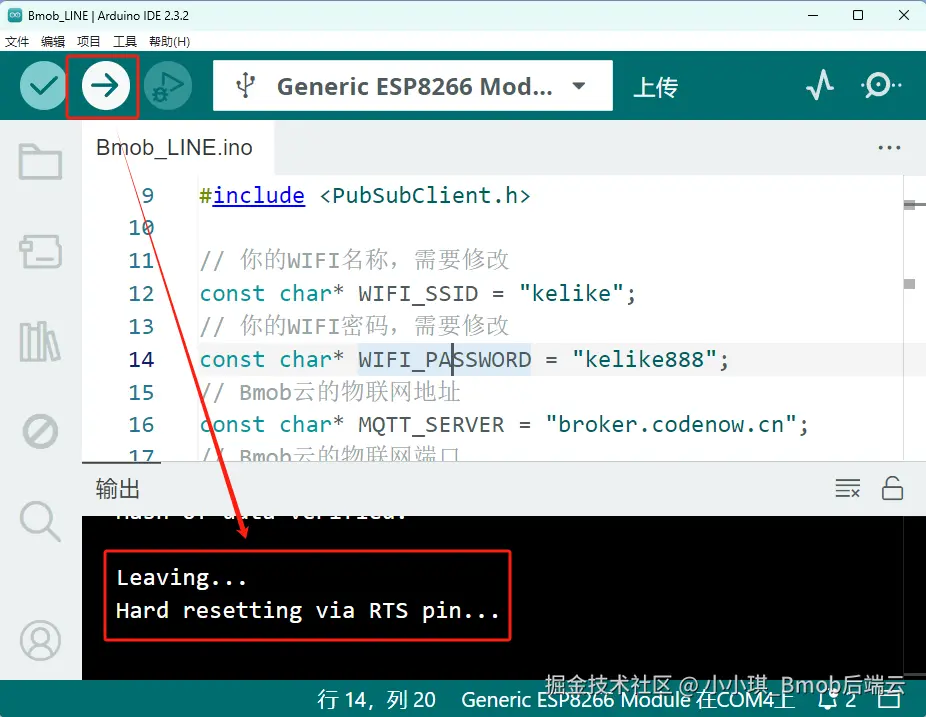Click the include keyword link on line 9
Image resolution: width=926 pixels, height=717 pixels.
259,195
